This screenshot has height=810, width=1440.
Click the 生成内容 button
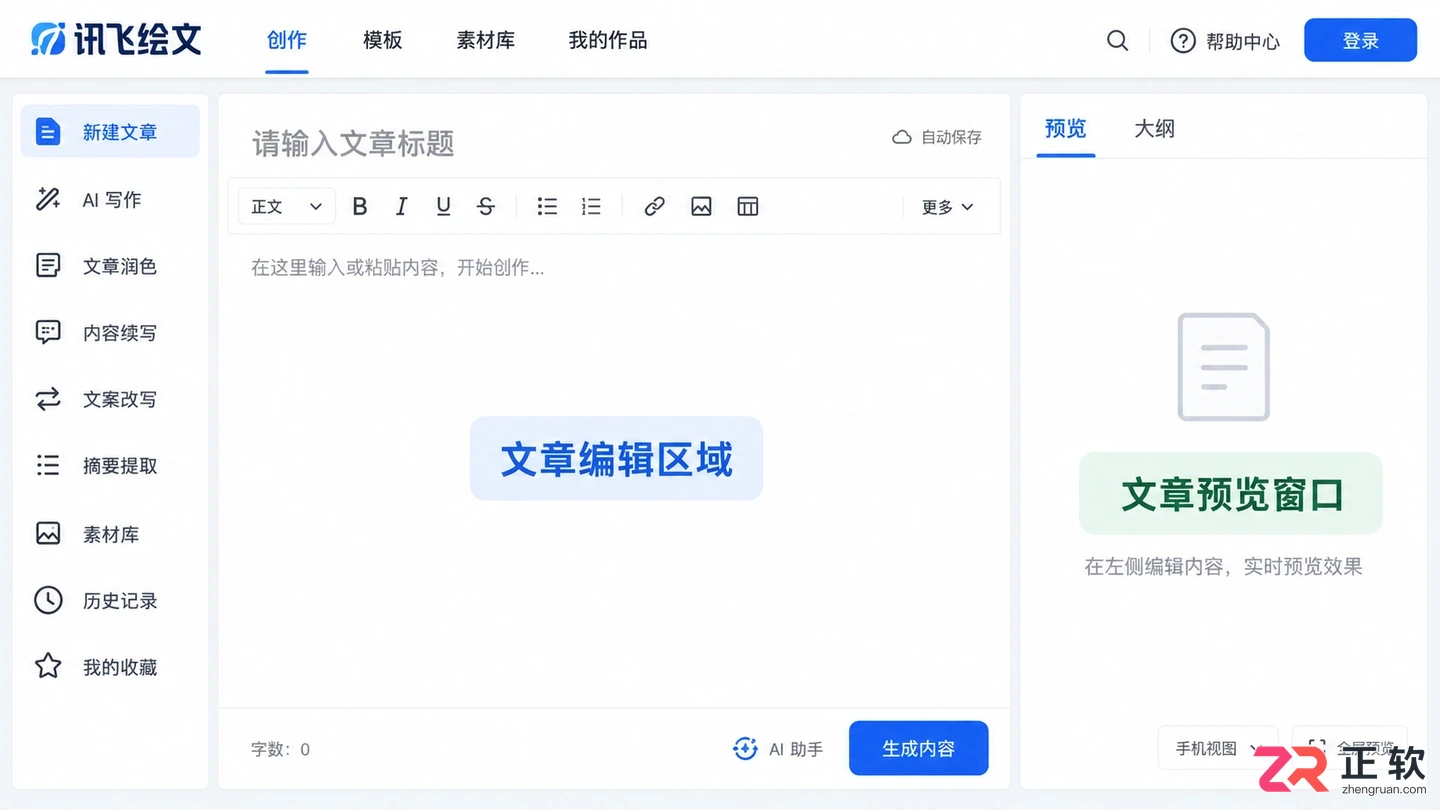(x=918, y=748)
